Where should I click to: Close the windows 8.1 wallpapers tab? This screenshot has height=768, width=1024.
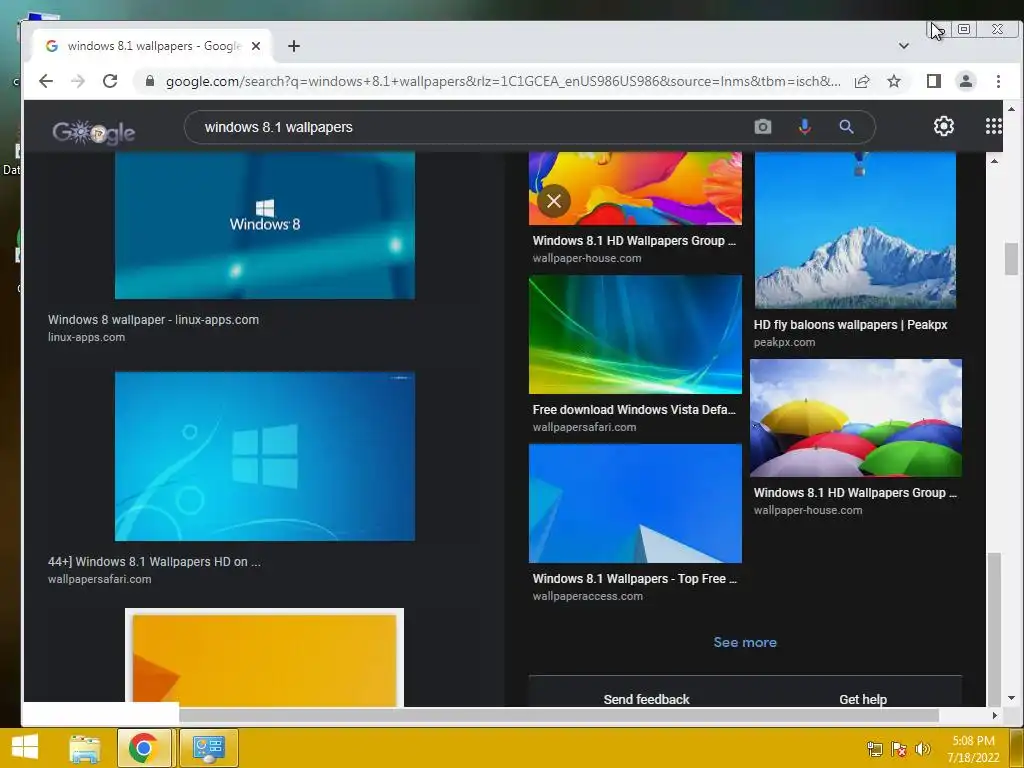point(256,46)
